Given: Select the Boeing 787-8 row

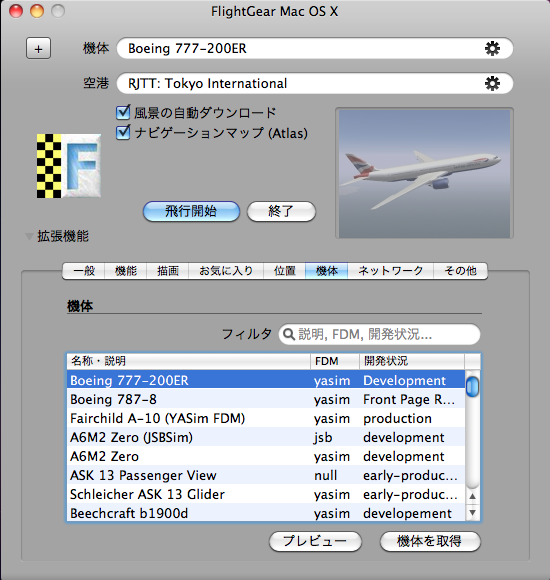Looking at the screenshot, I should coord(266,399).
